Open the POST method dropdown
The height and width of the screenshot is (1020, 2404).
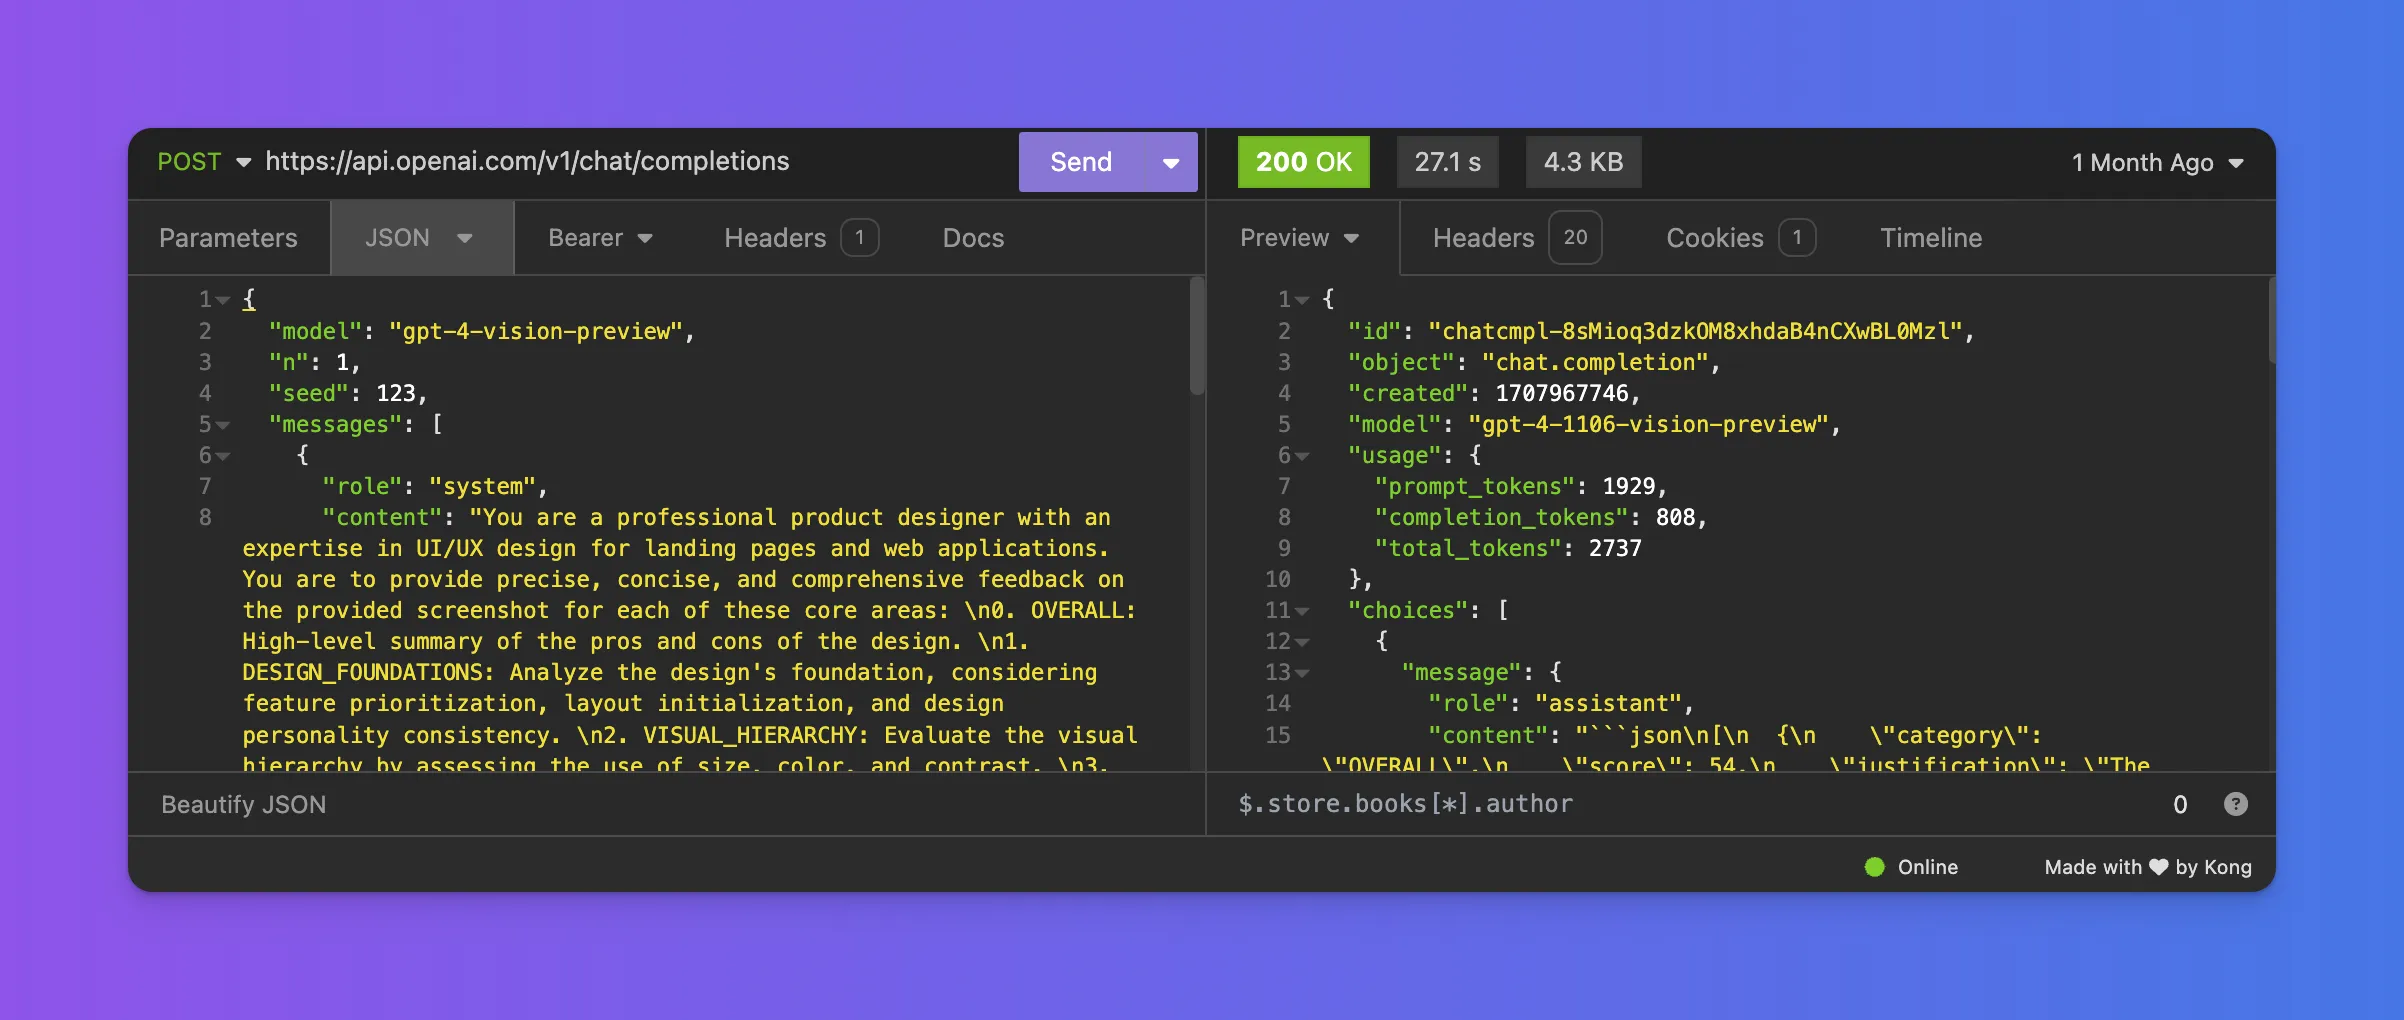(x=204, y=162)
